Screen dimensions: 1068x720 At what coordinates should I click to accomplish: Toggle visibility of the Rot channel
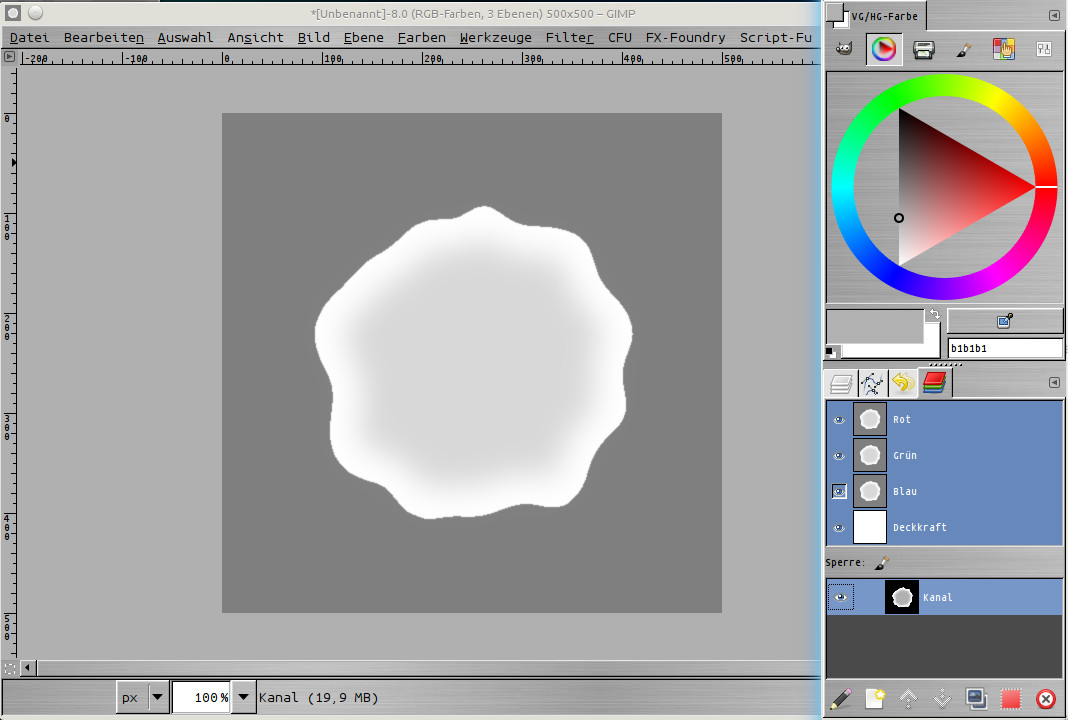[839, 420]
